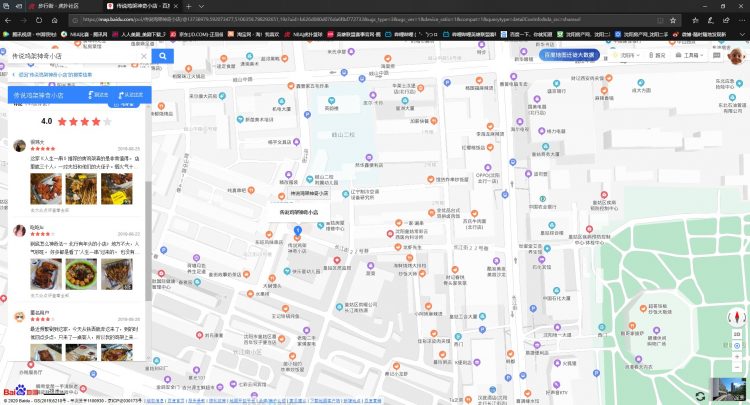Expand the bookmarks bar overflow chevron
Viewport: 750px width, 405px height.
(x=742, y=34)
